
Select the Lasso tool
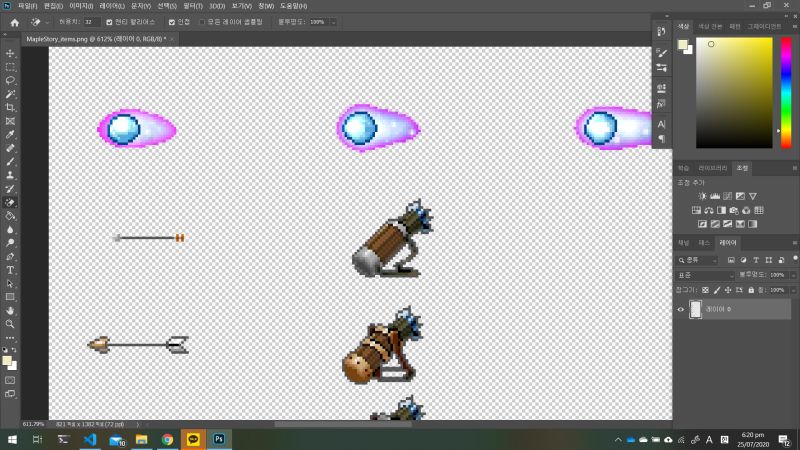(x=10, y=81)
